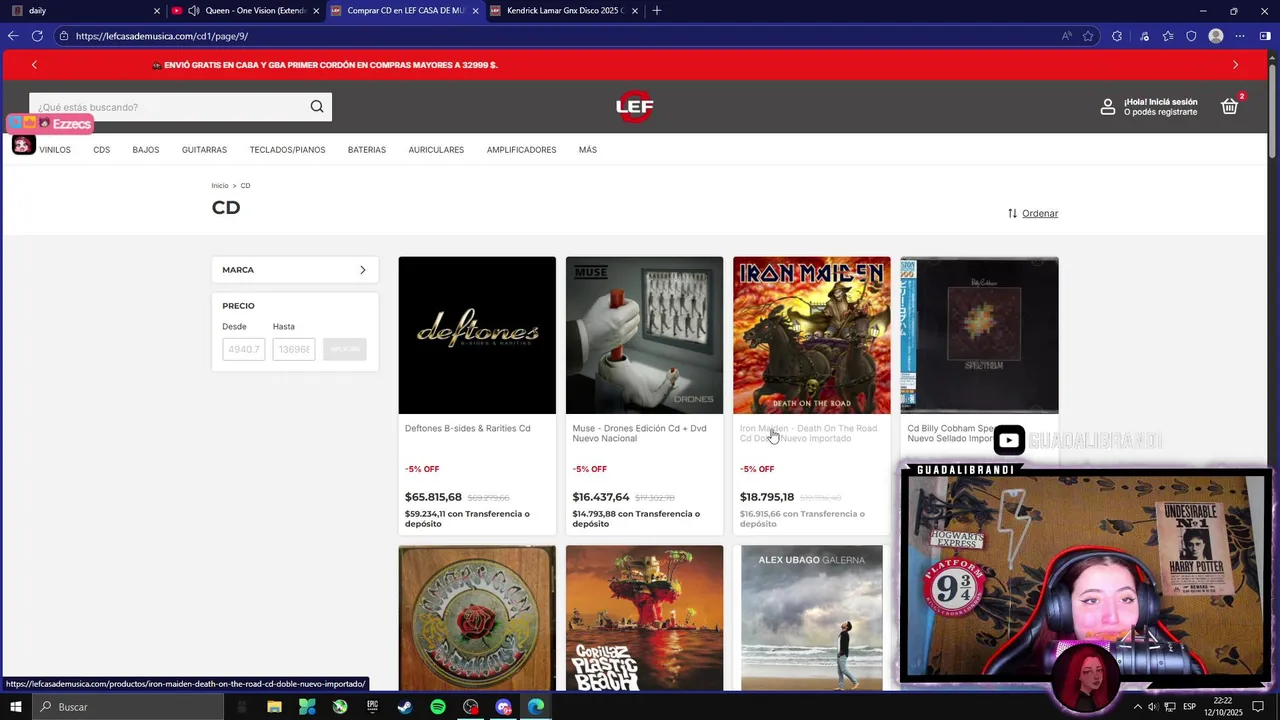Open Browser essentials shield icon
Image resolution: width=1280 pixels, height=720 pixels.
click(x=1191, y=36)
